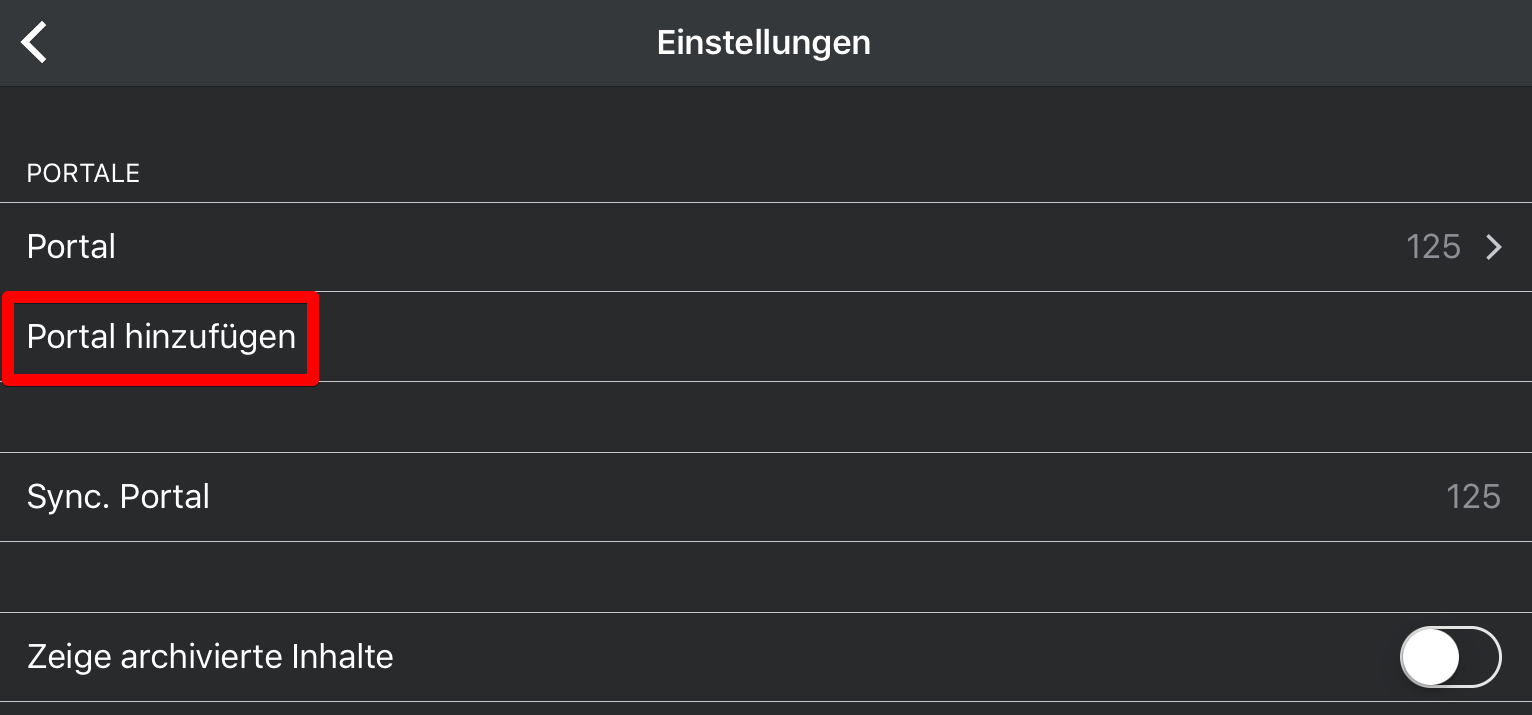Viewport: 1532px width, 715px height.
Task: Open the Portal row chevron
Action: pyautogui.click(x=1494, y=247)
